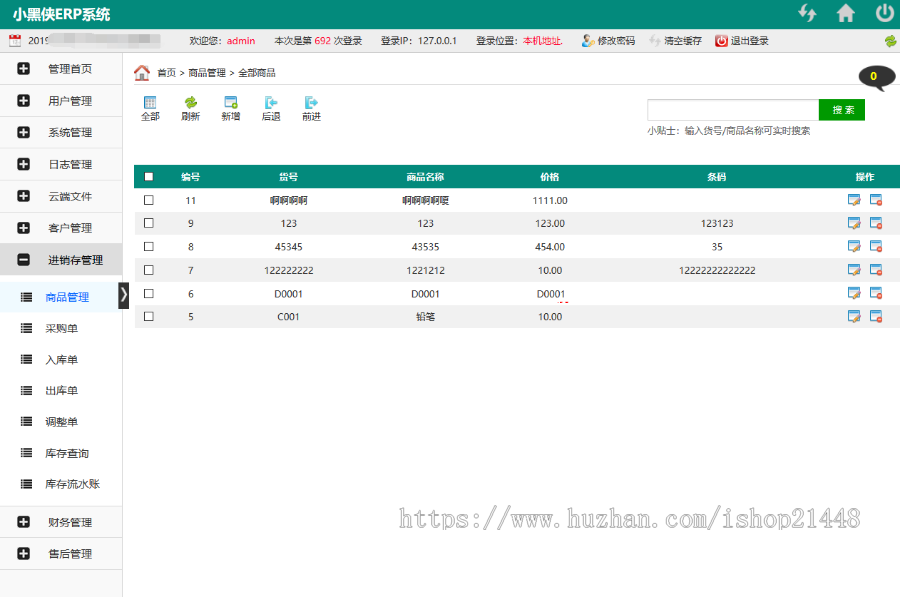
Task: Go to home via header house icon
Action: click(x=845, y=13)
